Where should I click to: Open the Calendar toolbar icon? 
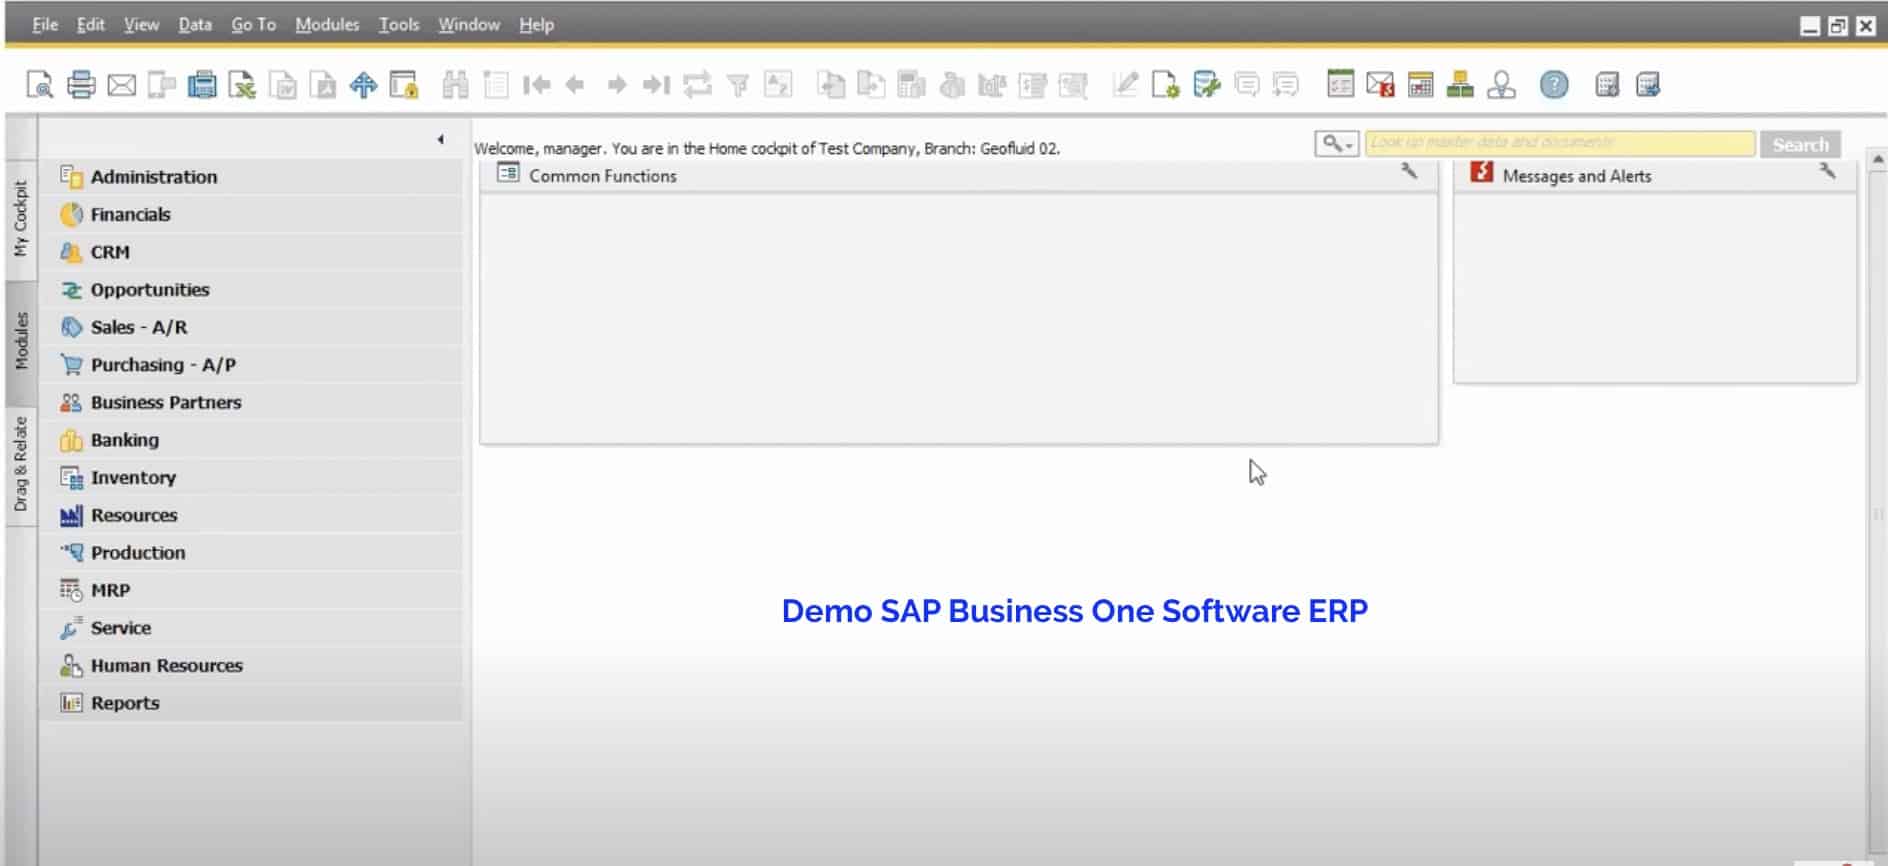click(1420, 85)
